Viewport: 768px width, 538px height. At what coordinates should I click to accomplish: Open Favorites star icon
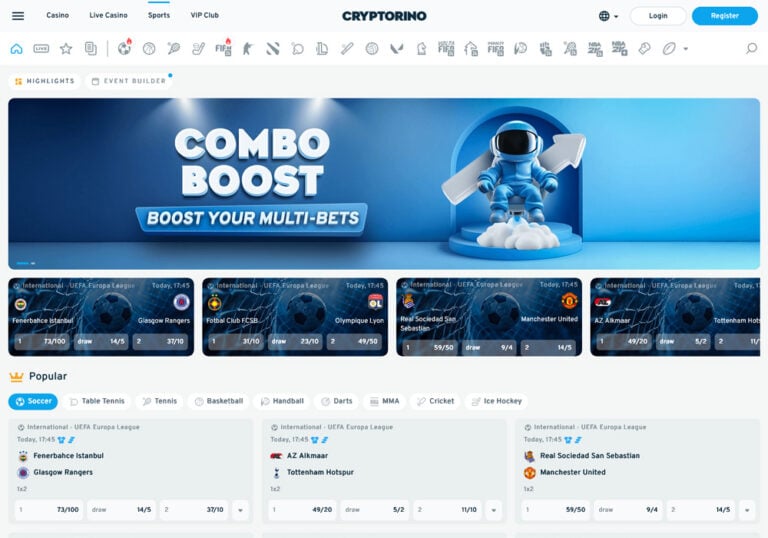click(66, 48)
